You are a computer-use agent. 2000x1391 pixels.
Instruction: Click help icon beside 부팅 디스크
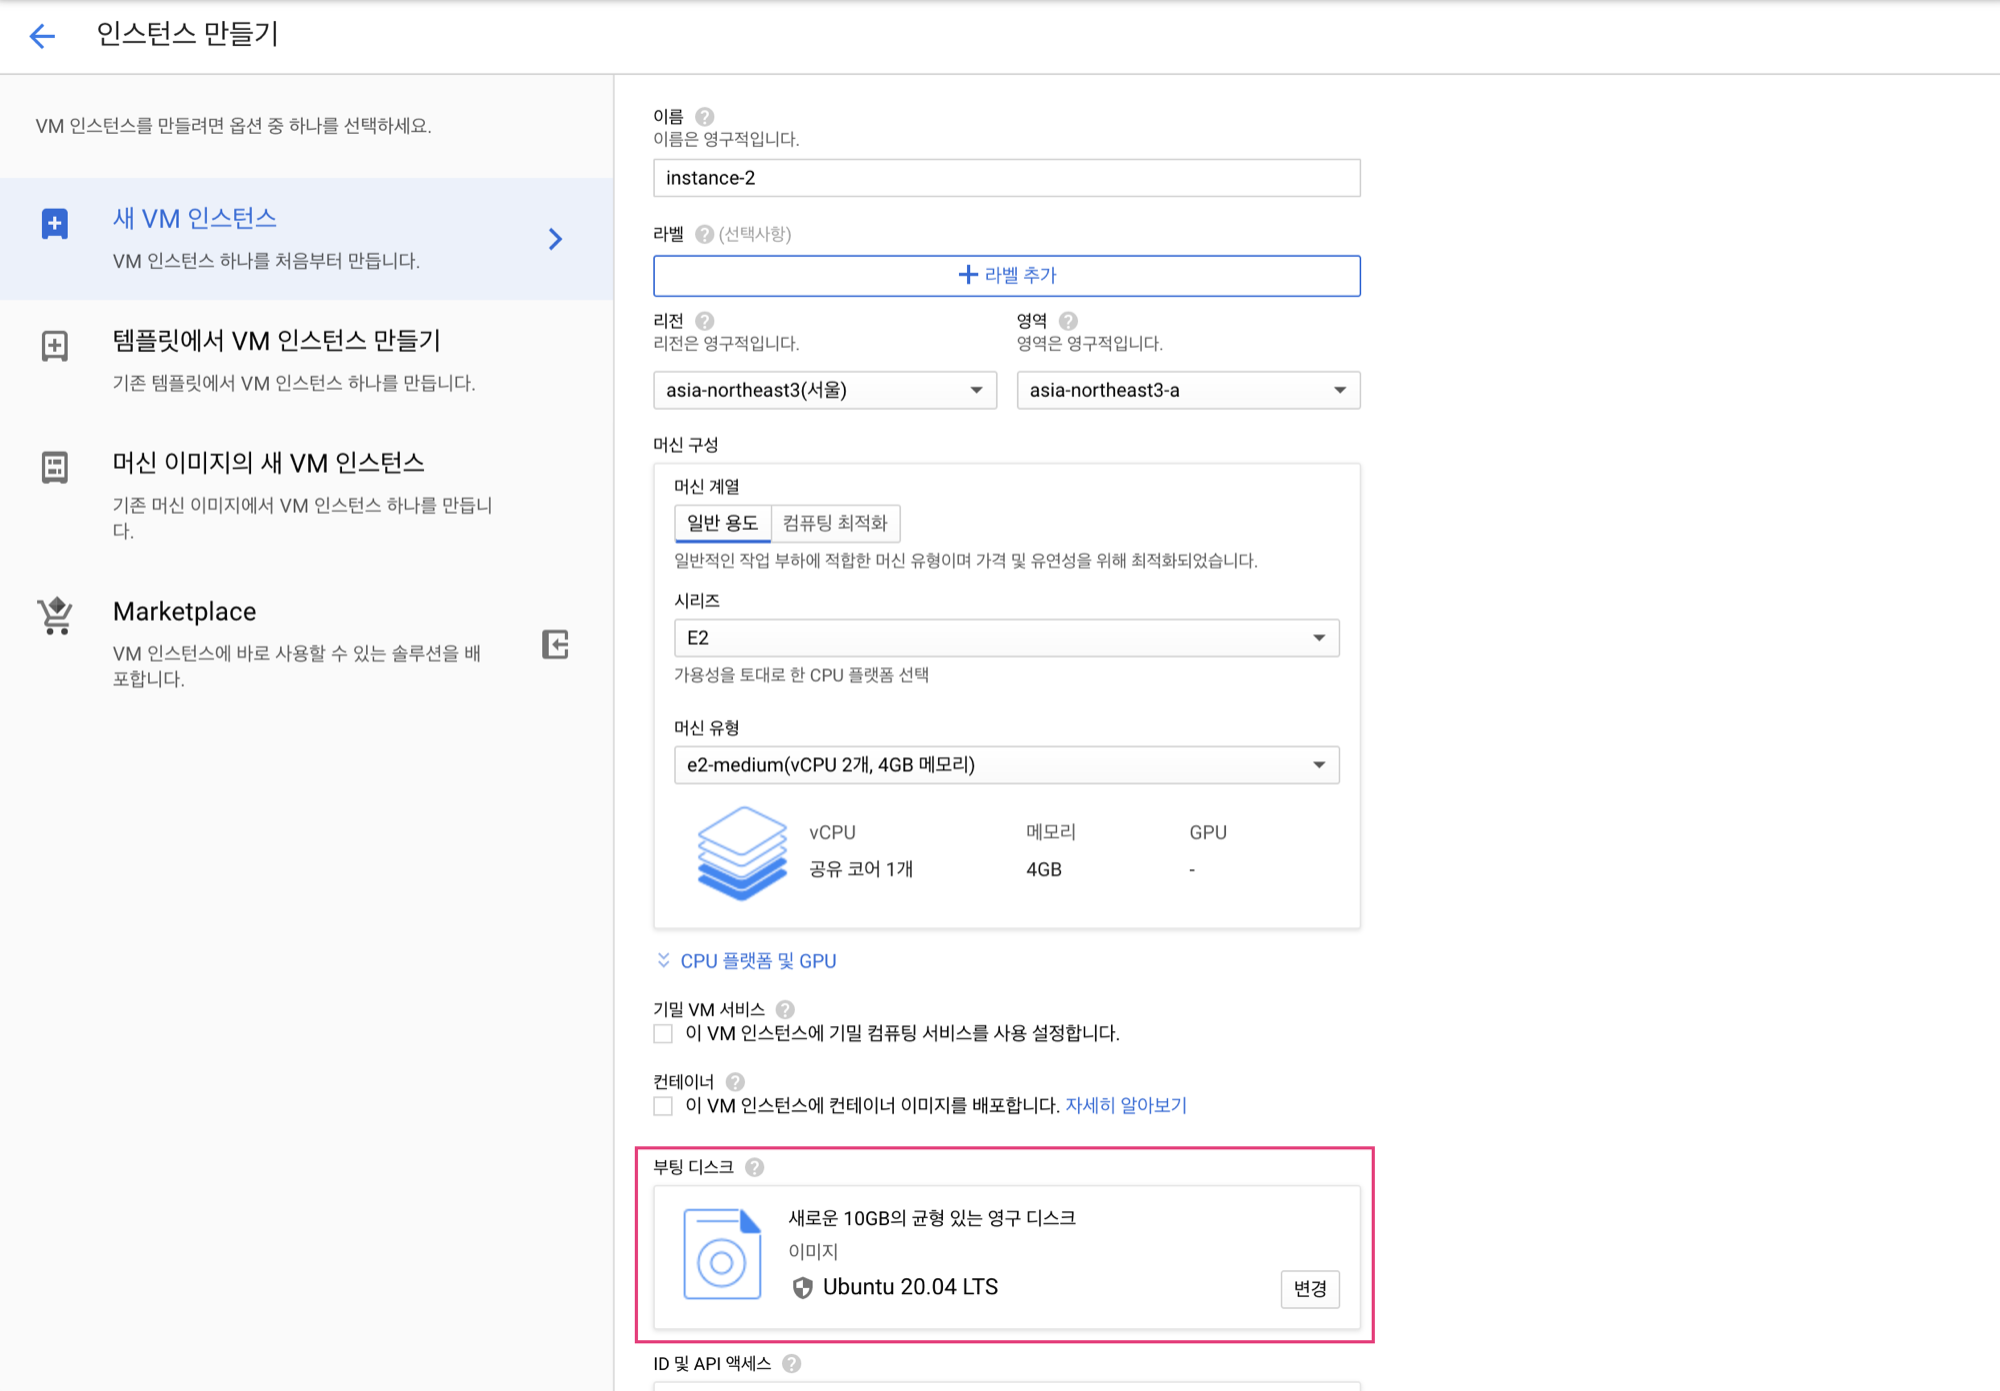pos(755,1167)
